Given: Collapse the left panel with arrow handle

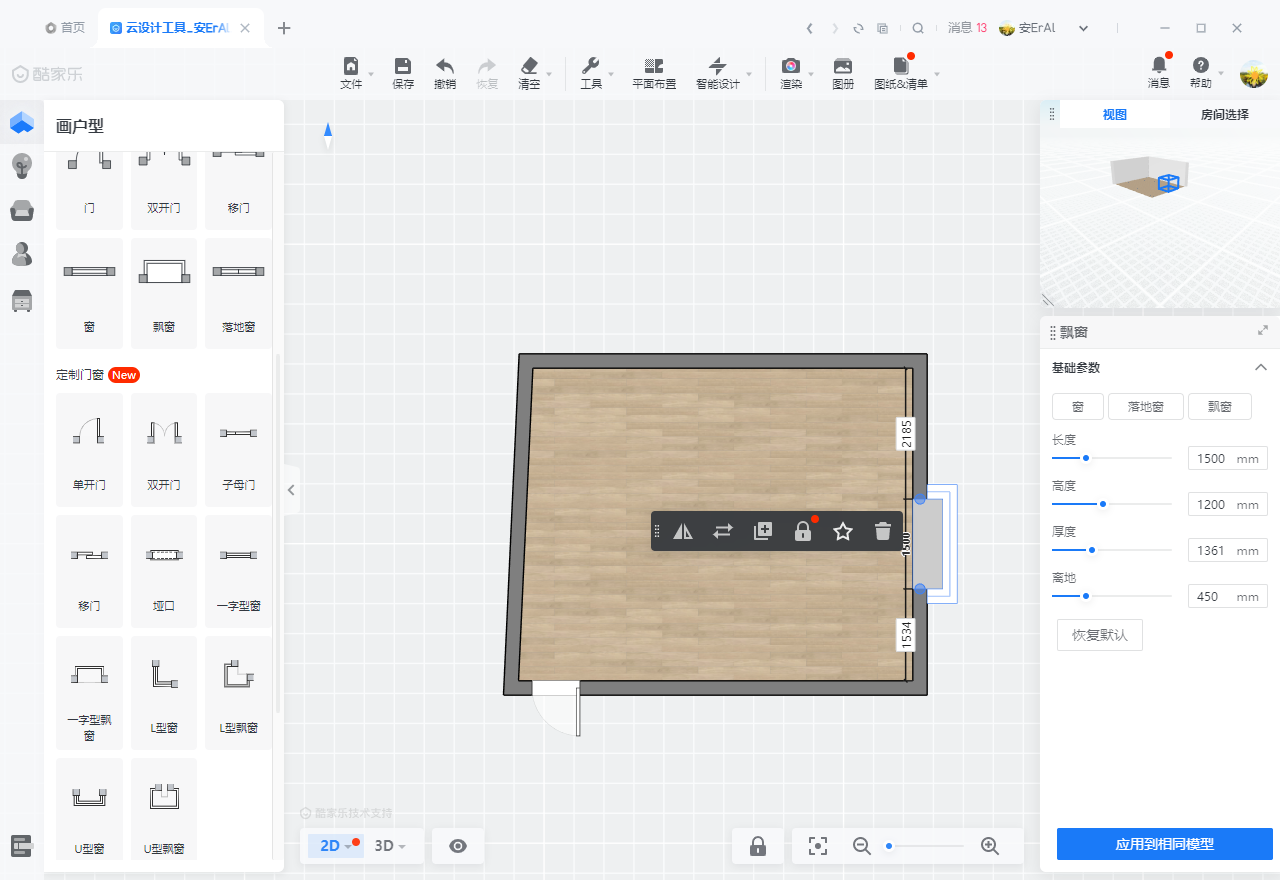Looking at the screenshot, I should 291,490.
